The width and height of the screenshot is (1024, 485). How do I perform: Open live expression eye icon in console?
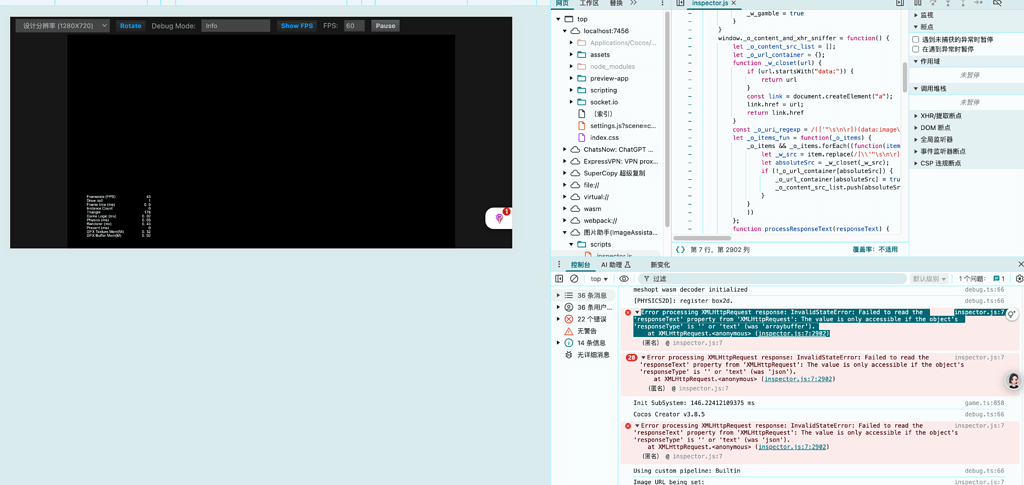point(624,279)
